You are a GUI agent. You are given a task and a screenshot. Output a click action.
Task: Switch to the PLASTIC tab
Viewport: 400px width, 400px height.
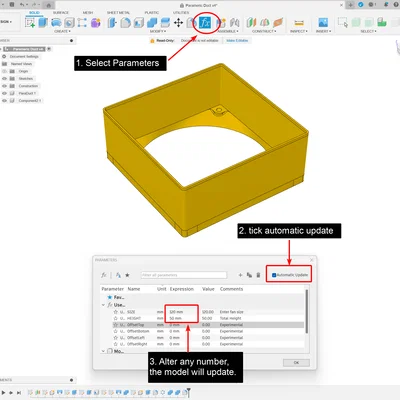click(152, 13)
